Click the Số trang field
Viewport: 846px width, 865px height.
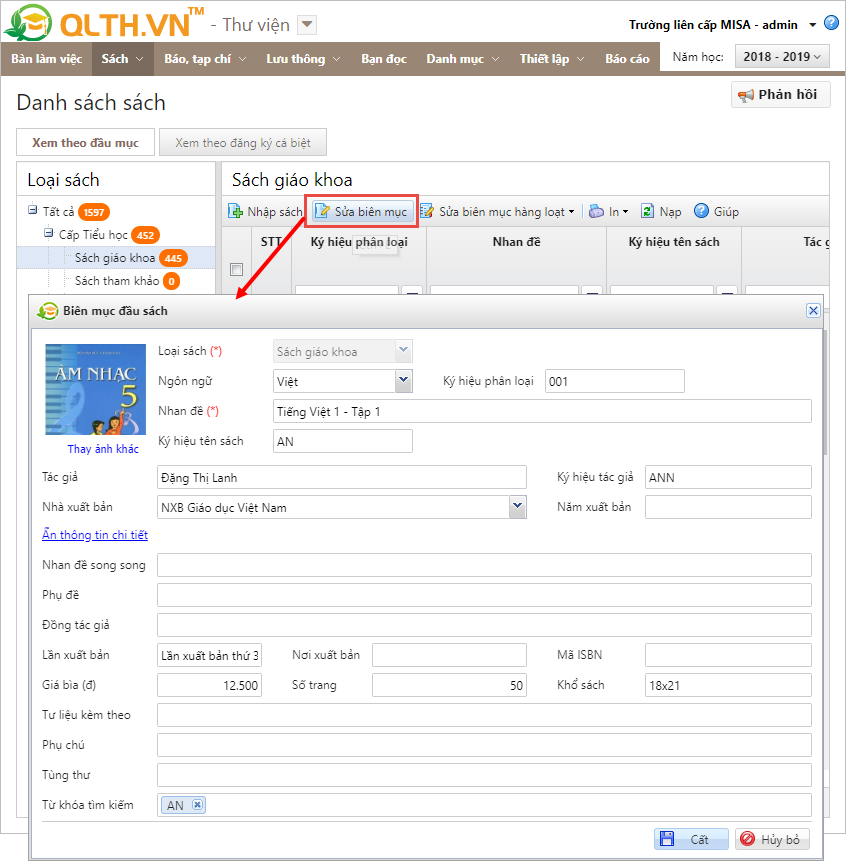(x=449, y=685)
